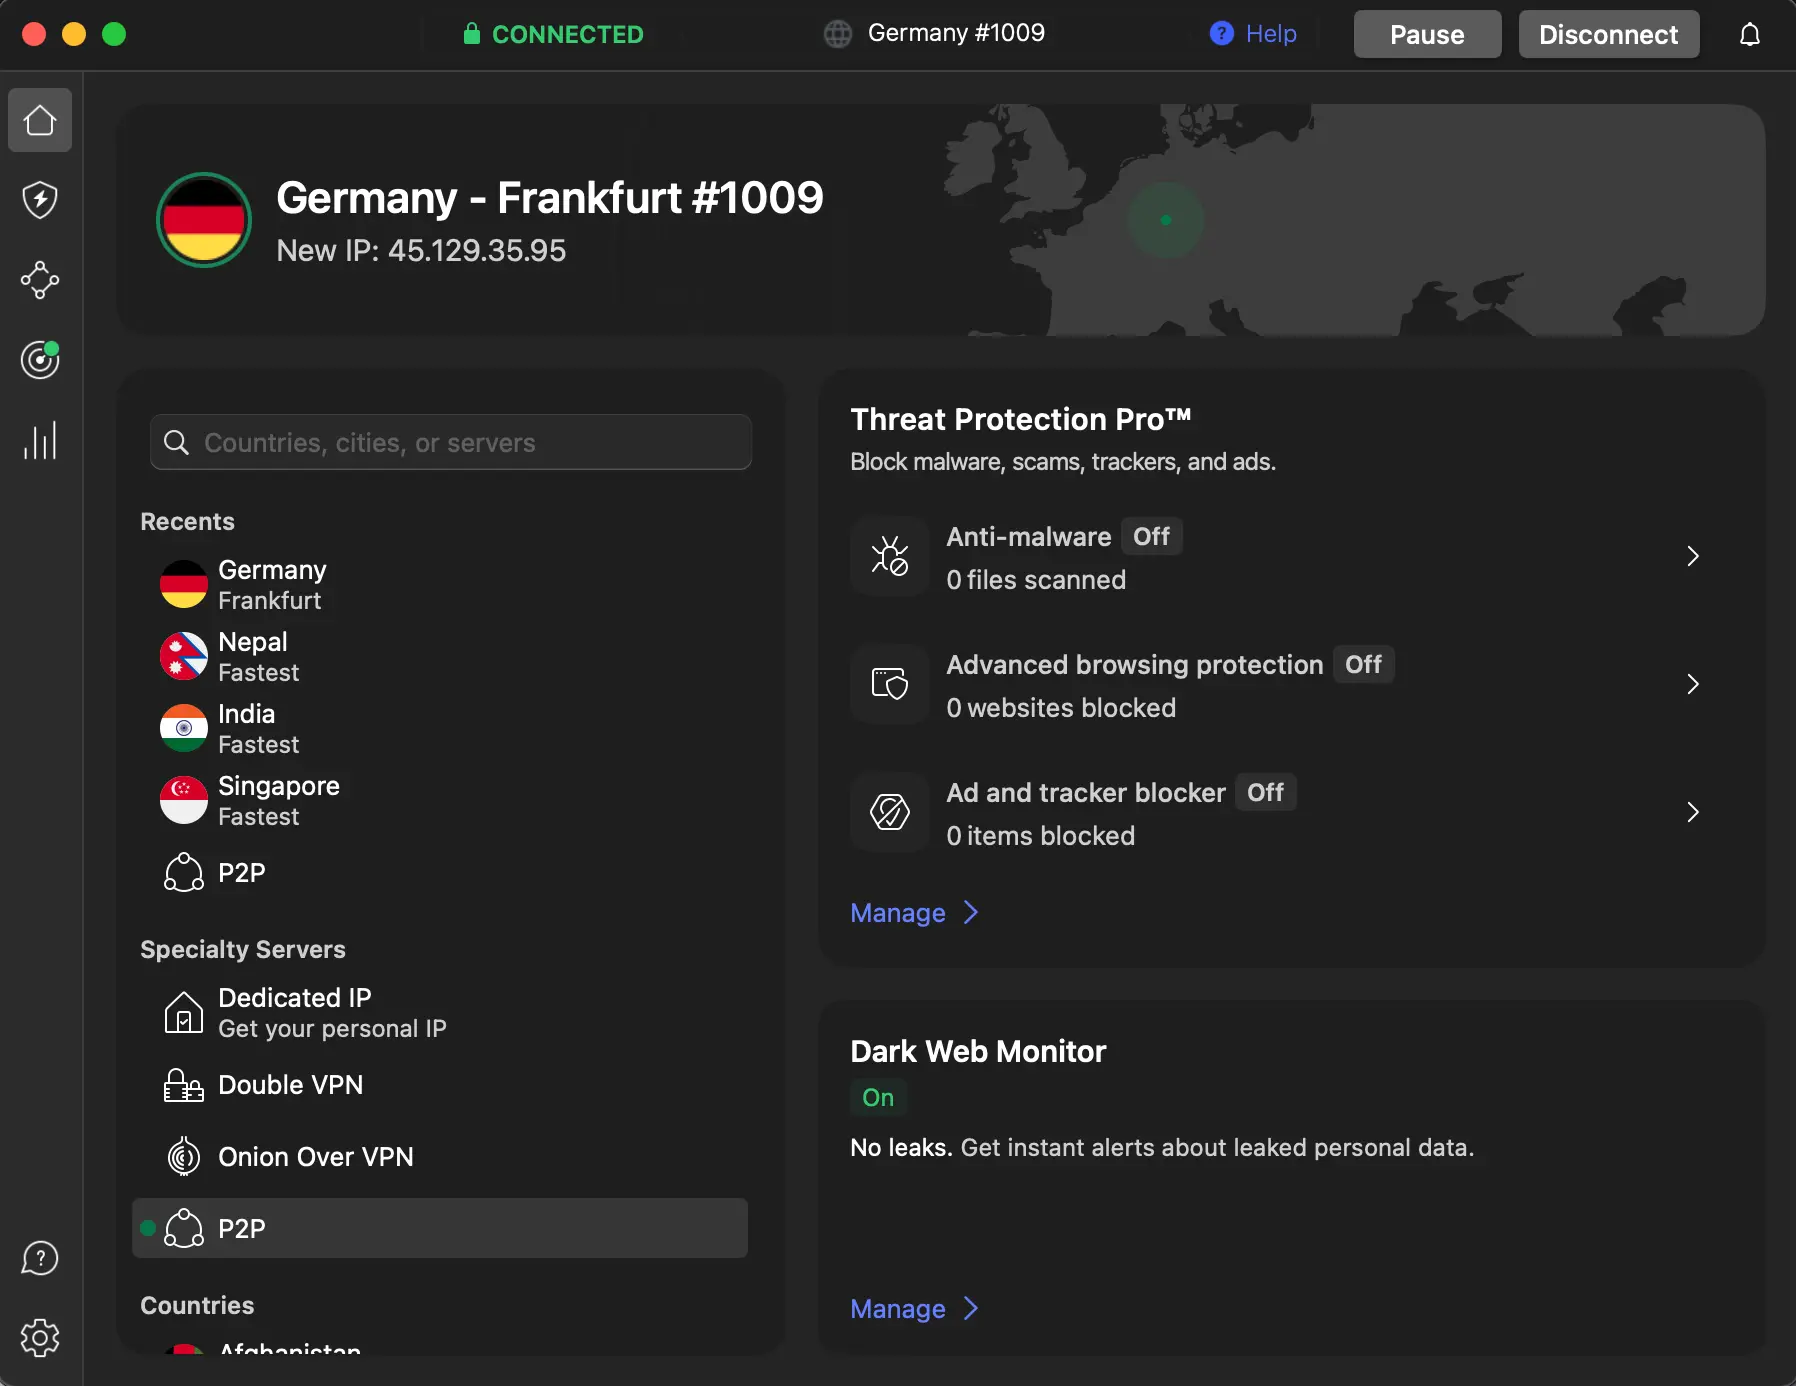
Task: Click the globe icon beside Germany #1009
Action: pyautogui.click(x=838, y=34)
